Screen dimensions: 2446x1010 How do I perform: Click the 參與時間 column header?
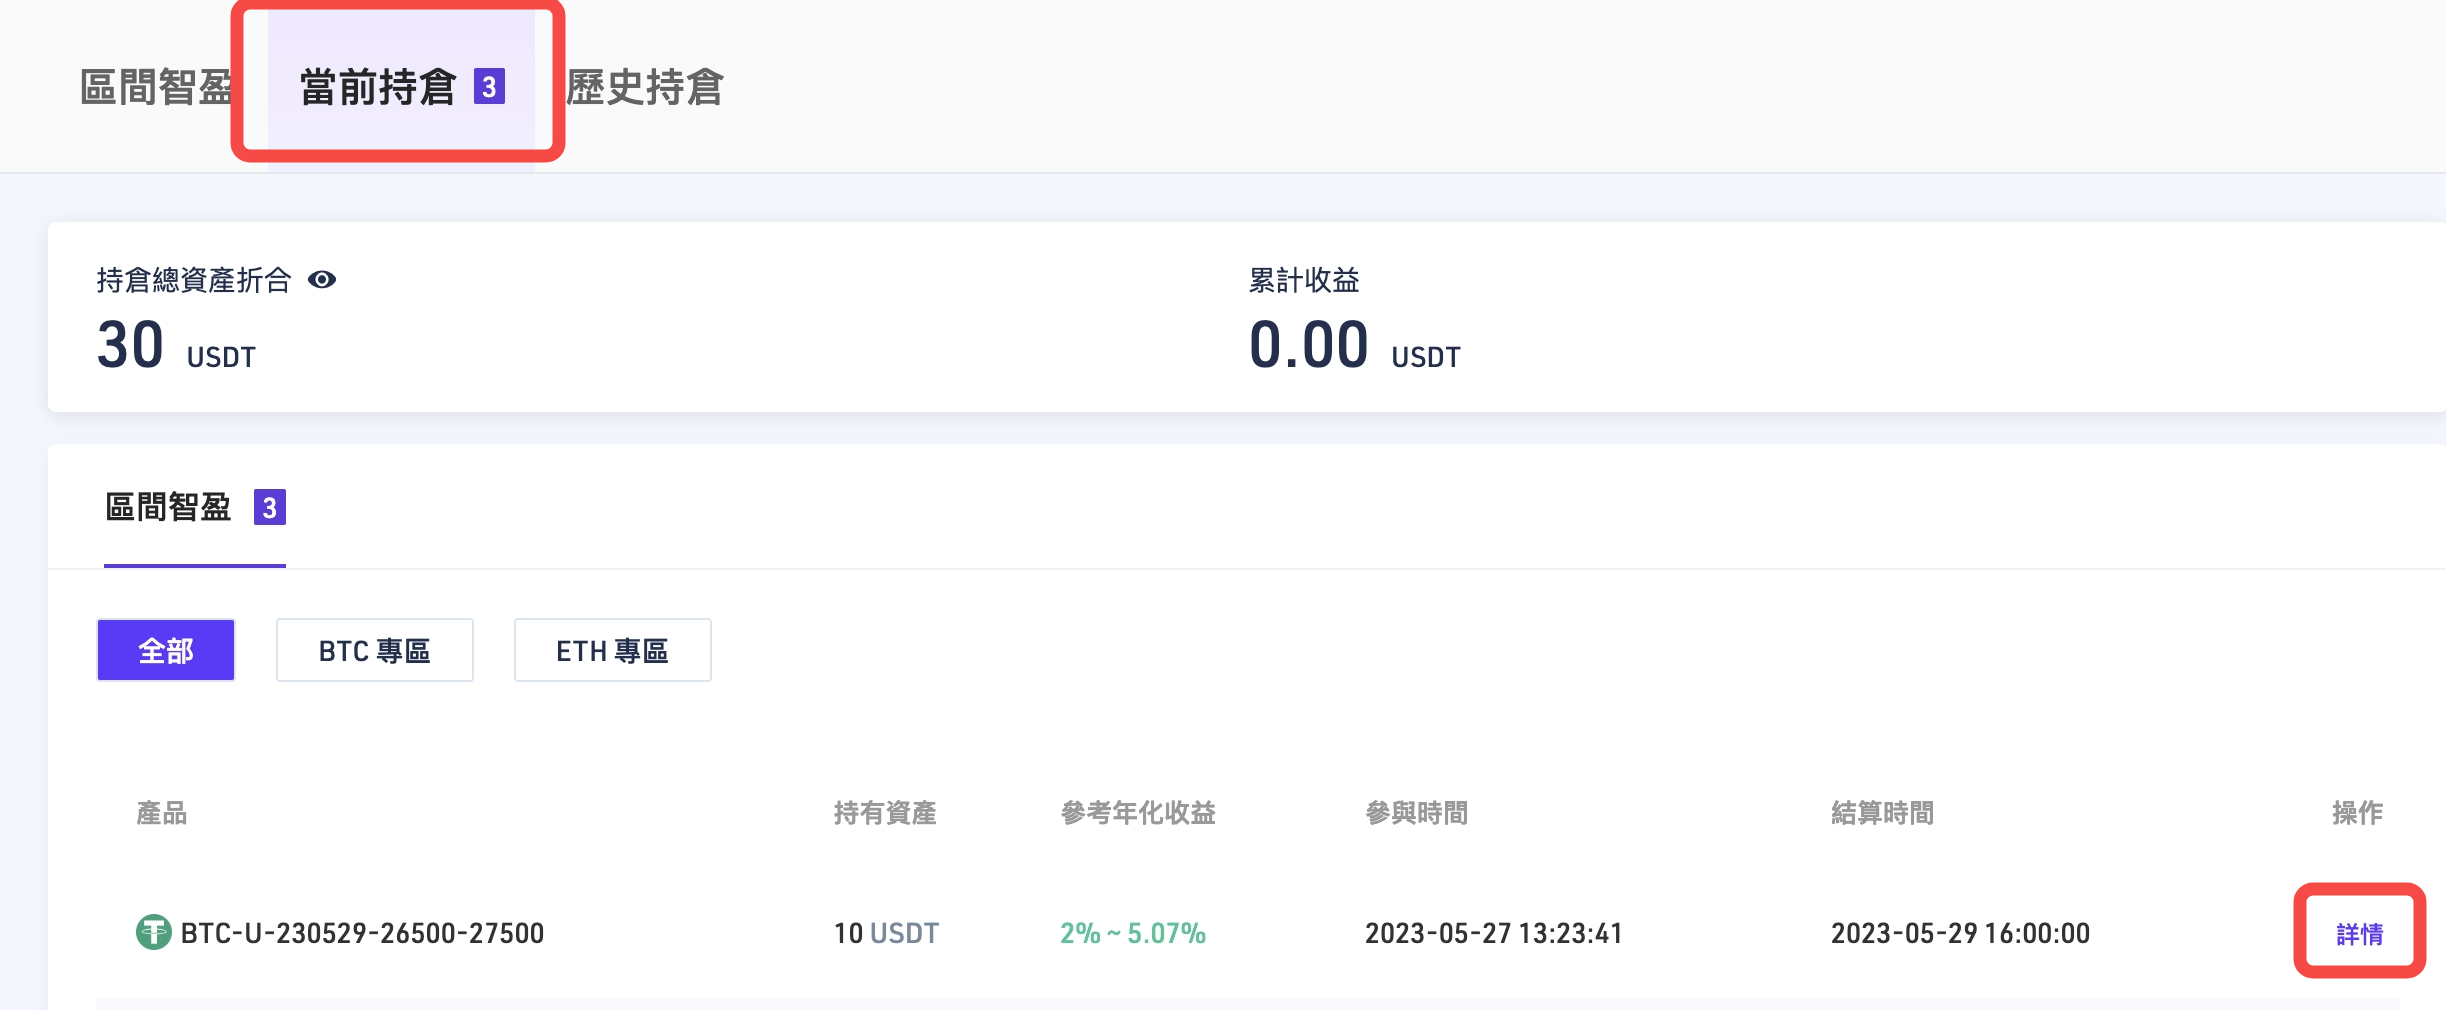pos(1417,813)
